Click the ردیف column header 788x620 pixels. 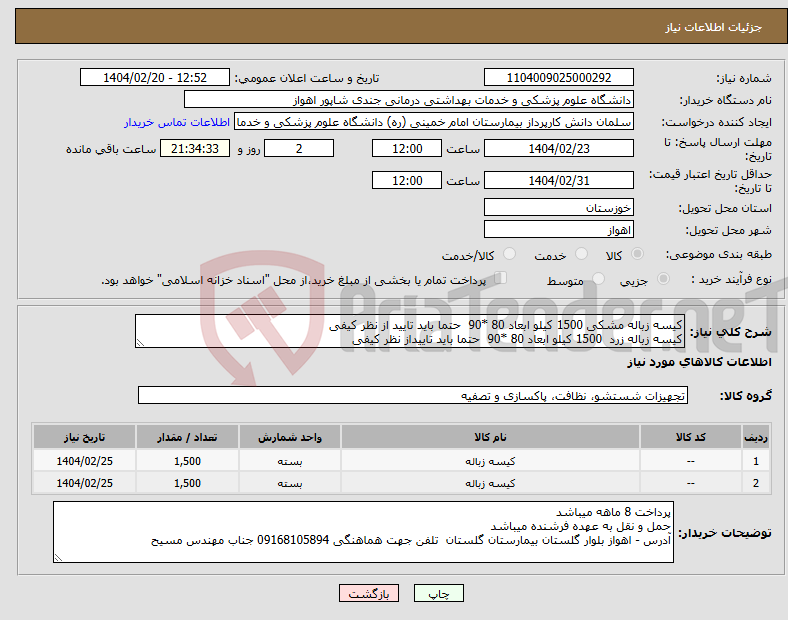tap(755, 437)
